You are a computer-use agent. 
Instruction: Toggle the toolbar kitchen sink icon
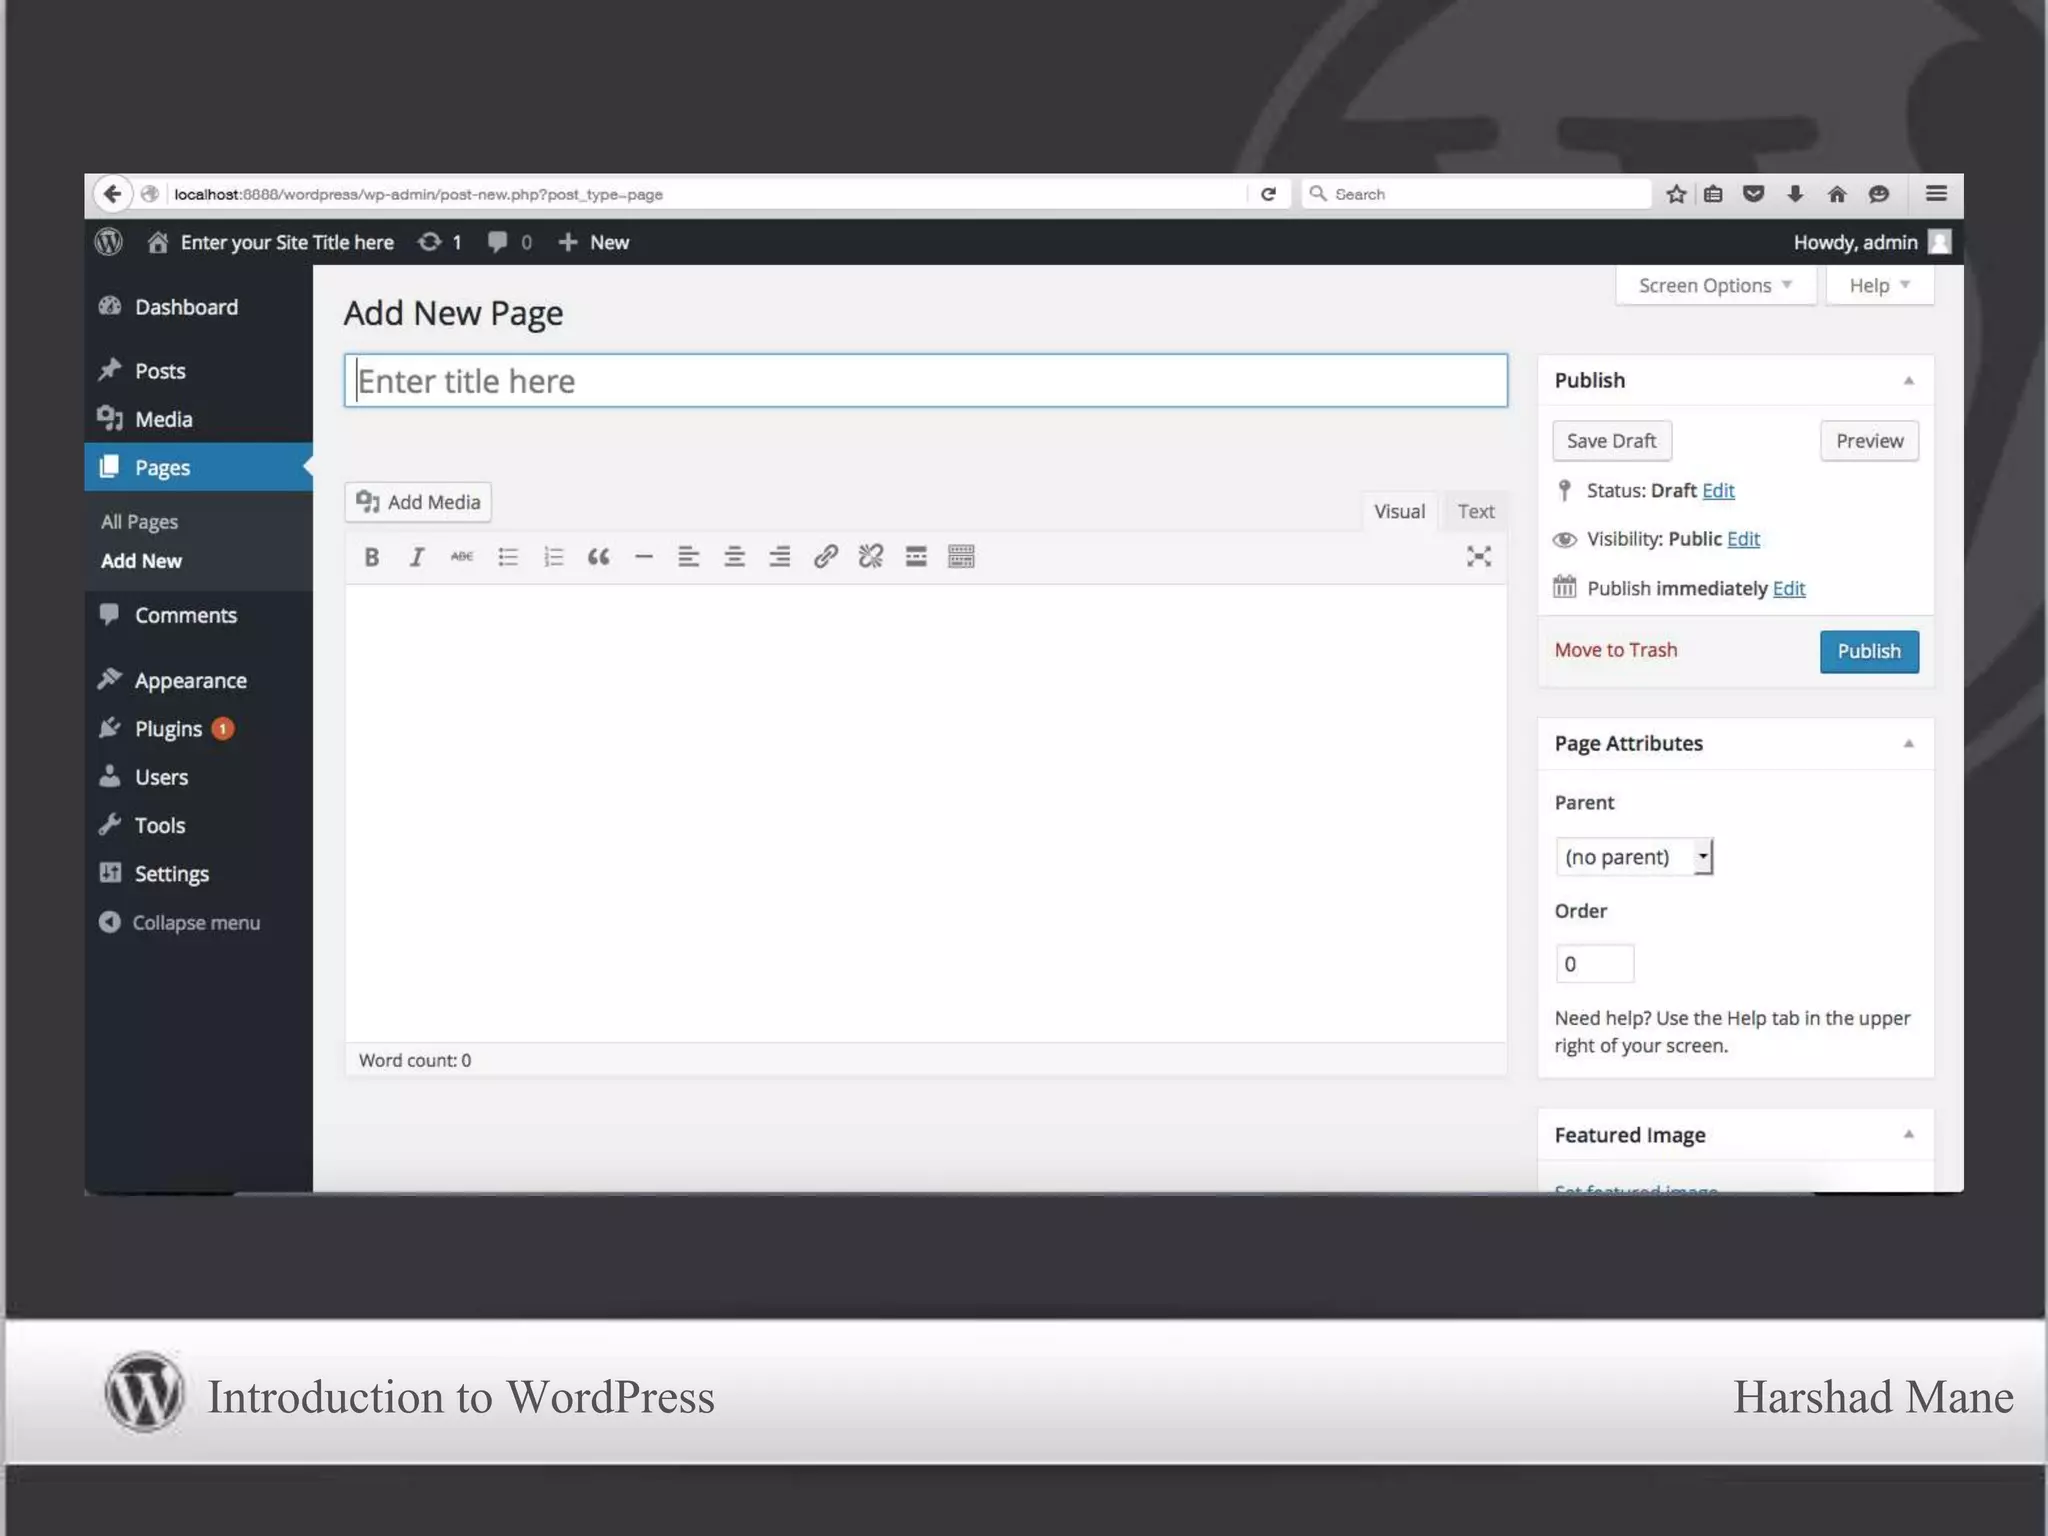click(961, 557)
